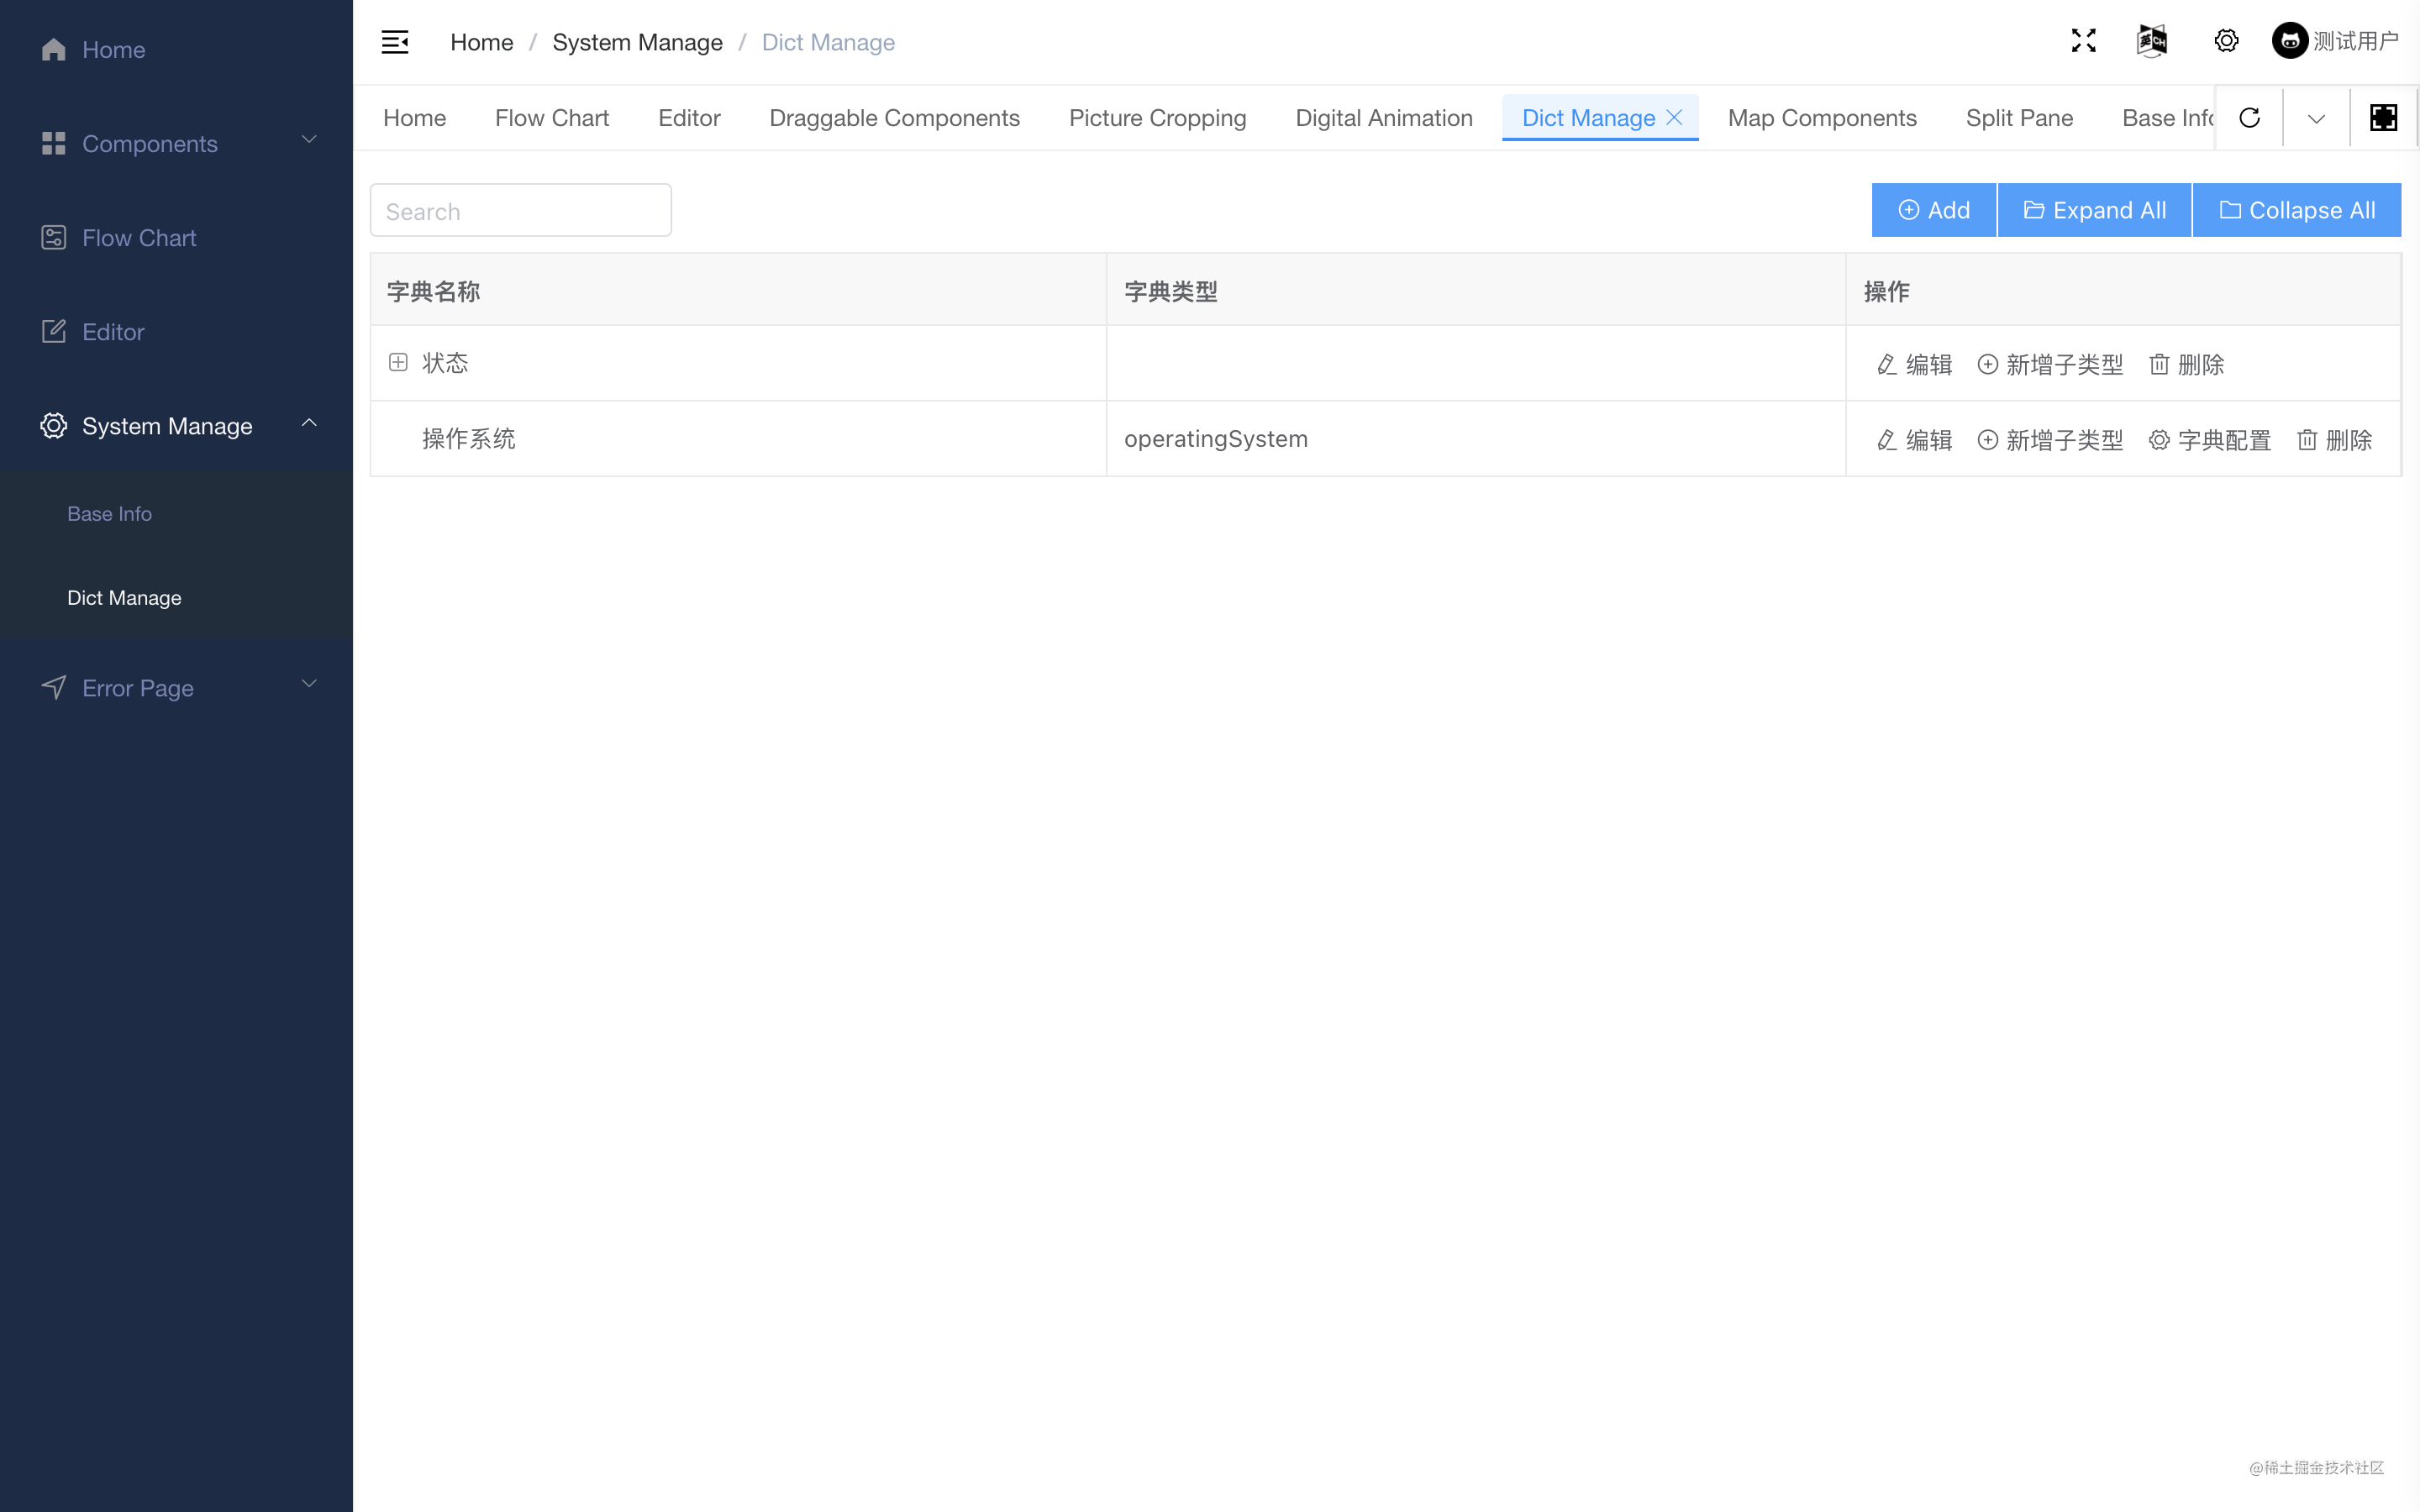
Task: Maximize content with the tab fullscreen icon
Action: tap(2383, 118)
